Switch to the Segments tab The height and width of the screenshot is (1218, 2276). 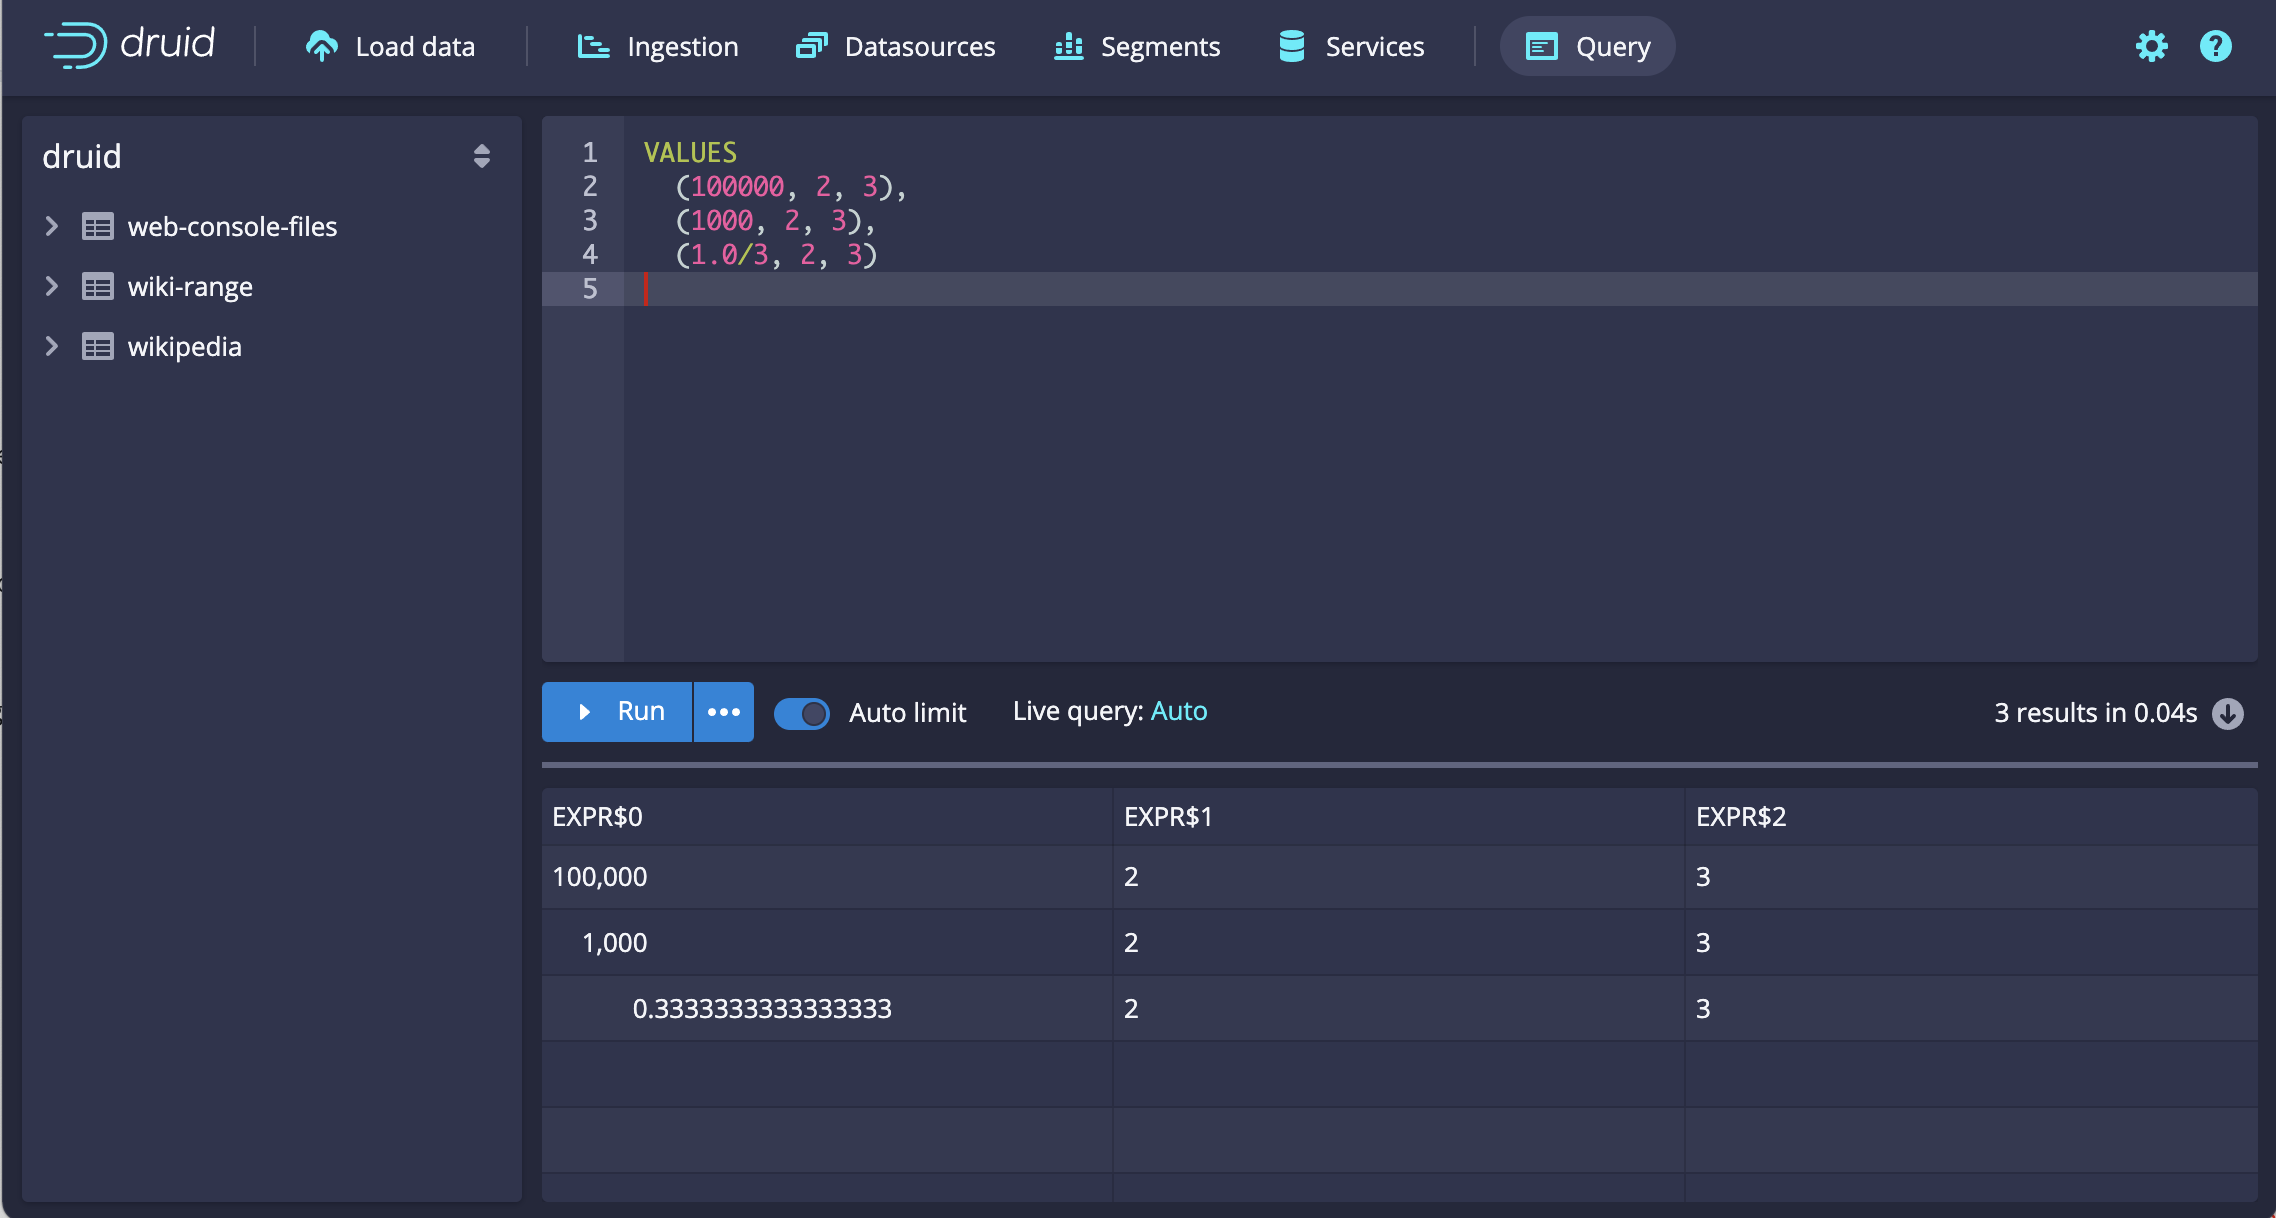pos(1137,46)
